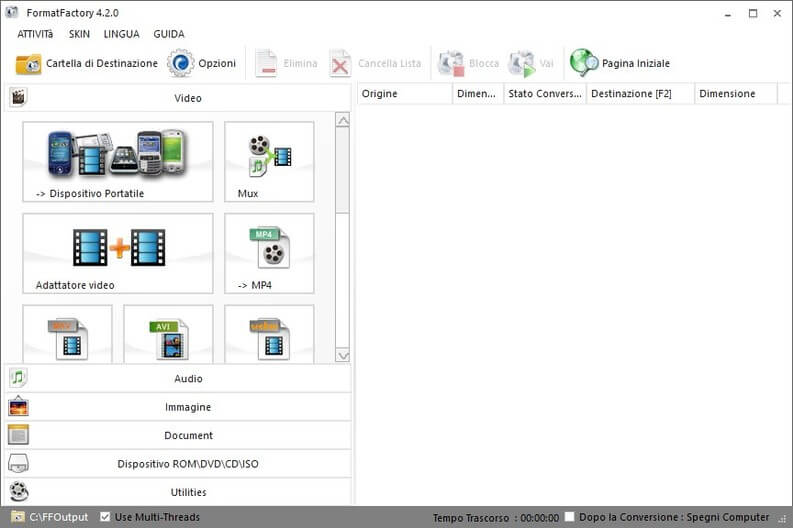Expand the Immagine category panel
793x528 pixels.
click(178, 407)
